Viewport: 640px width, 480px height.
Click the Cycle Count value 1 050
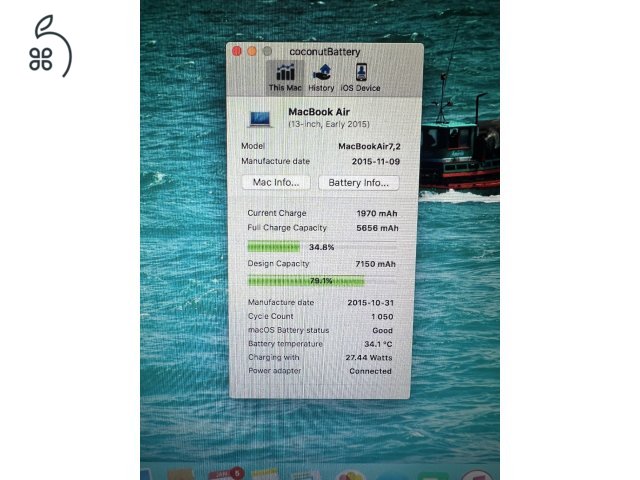(x=382, y=316)
